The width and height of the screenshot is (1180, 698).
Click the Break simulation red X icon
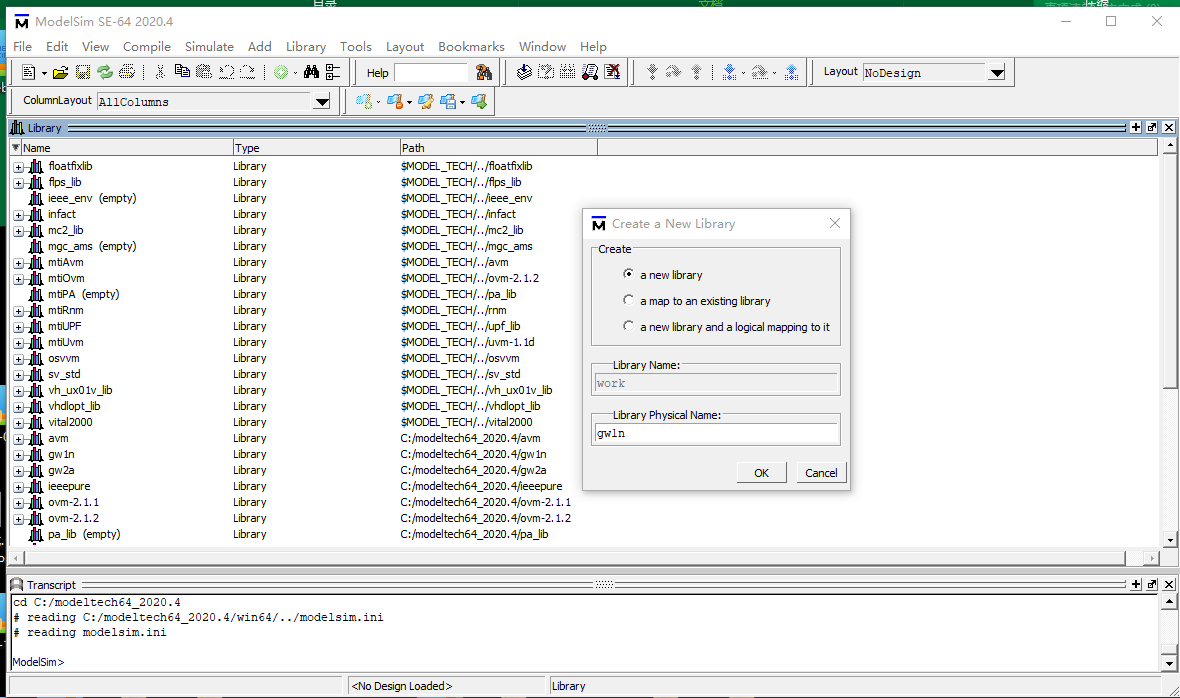pyautogui.click(x=613, y=72)
